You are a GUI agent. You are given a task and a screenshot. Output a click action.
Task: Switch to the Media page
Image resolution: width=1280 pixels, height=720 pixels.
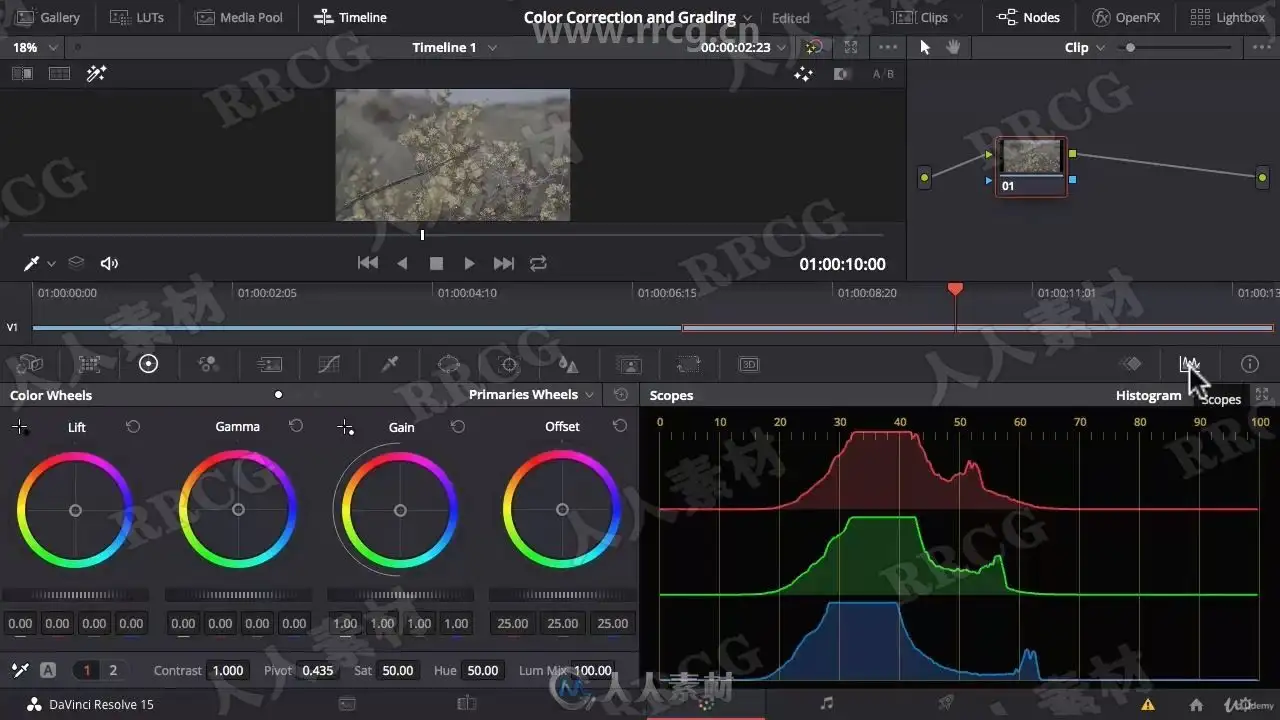[x=347, y=704]
